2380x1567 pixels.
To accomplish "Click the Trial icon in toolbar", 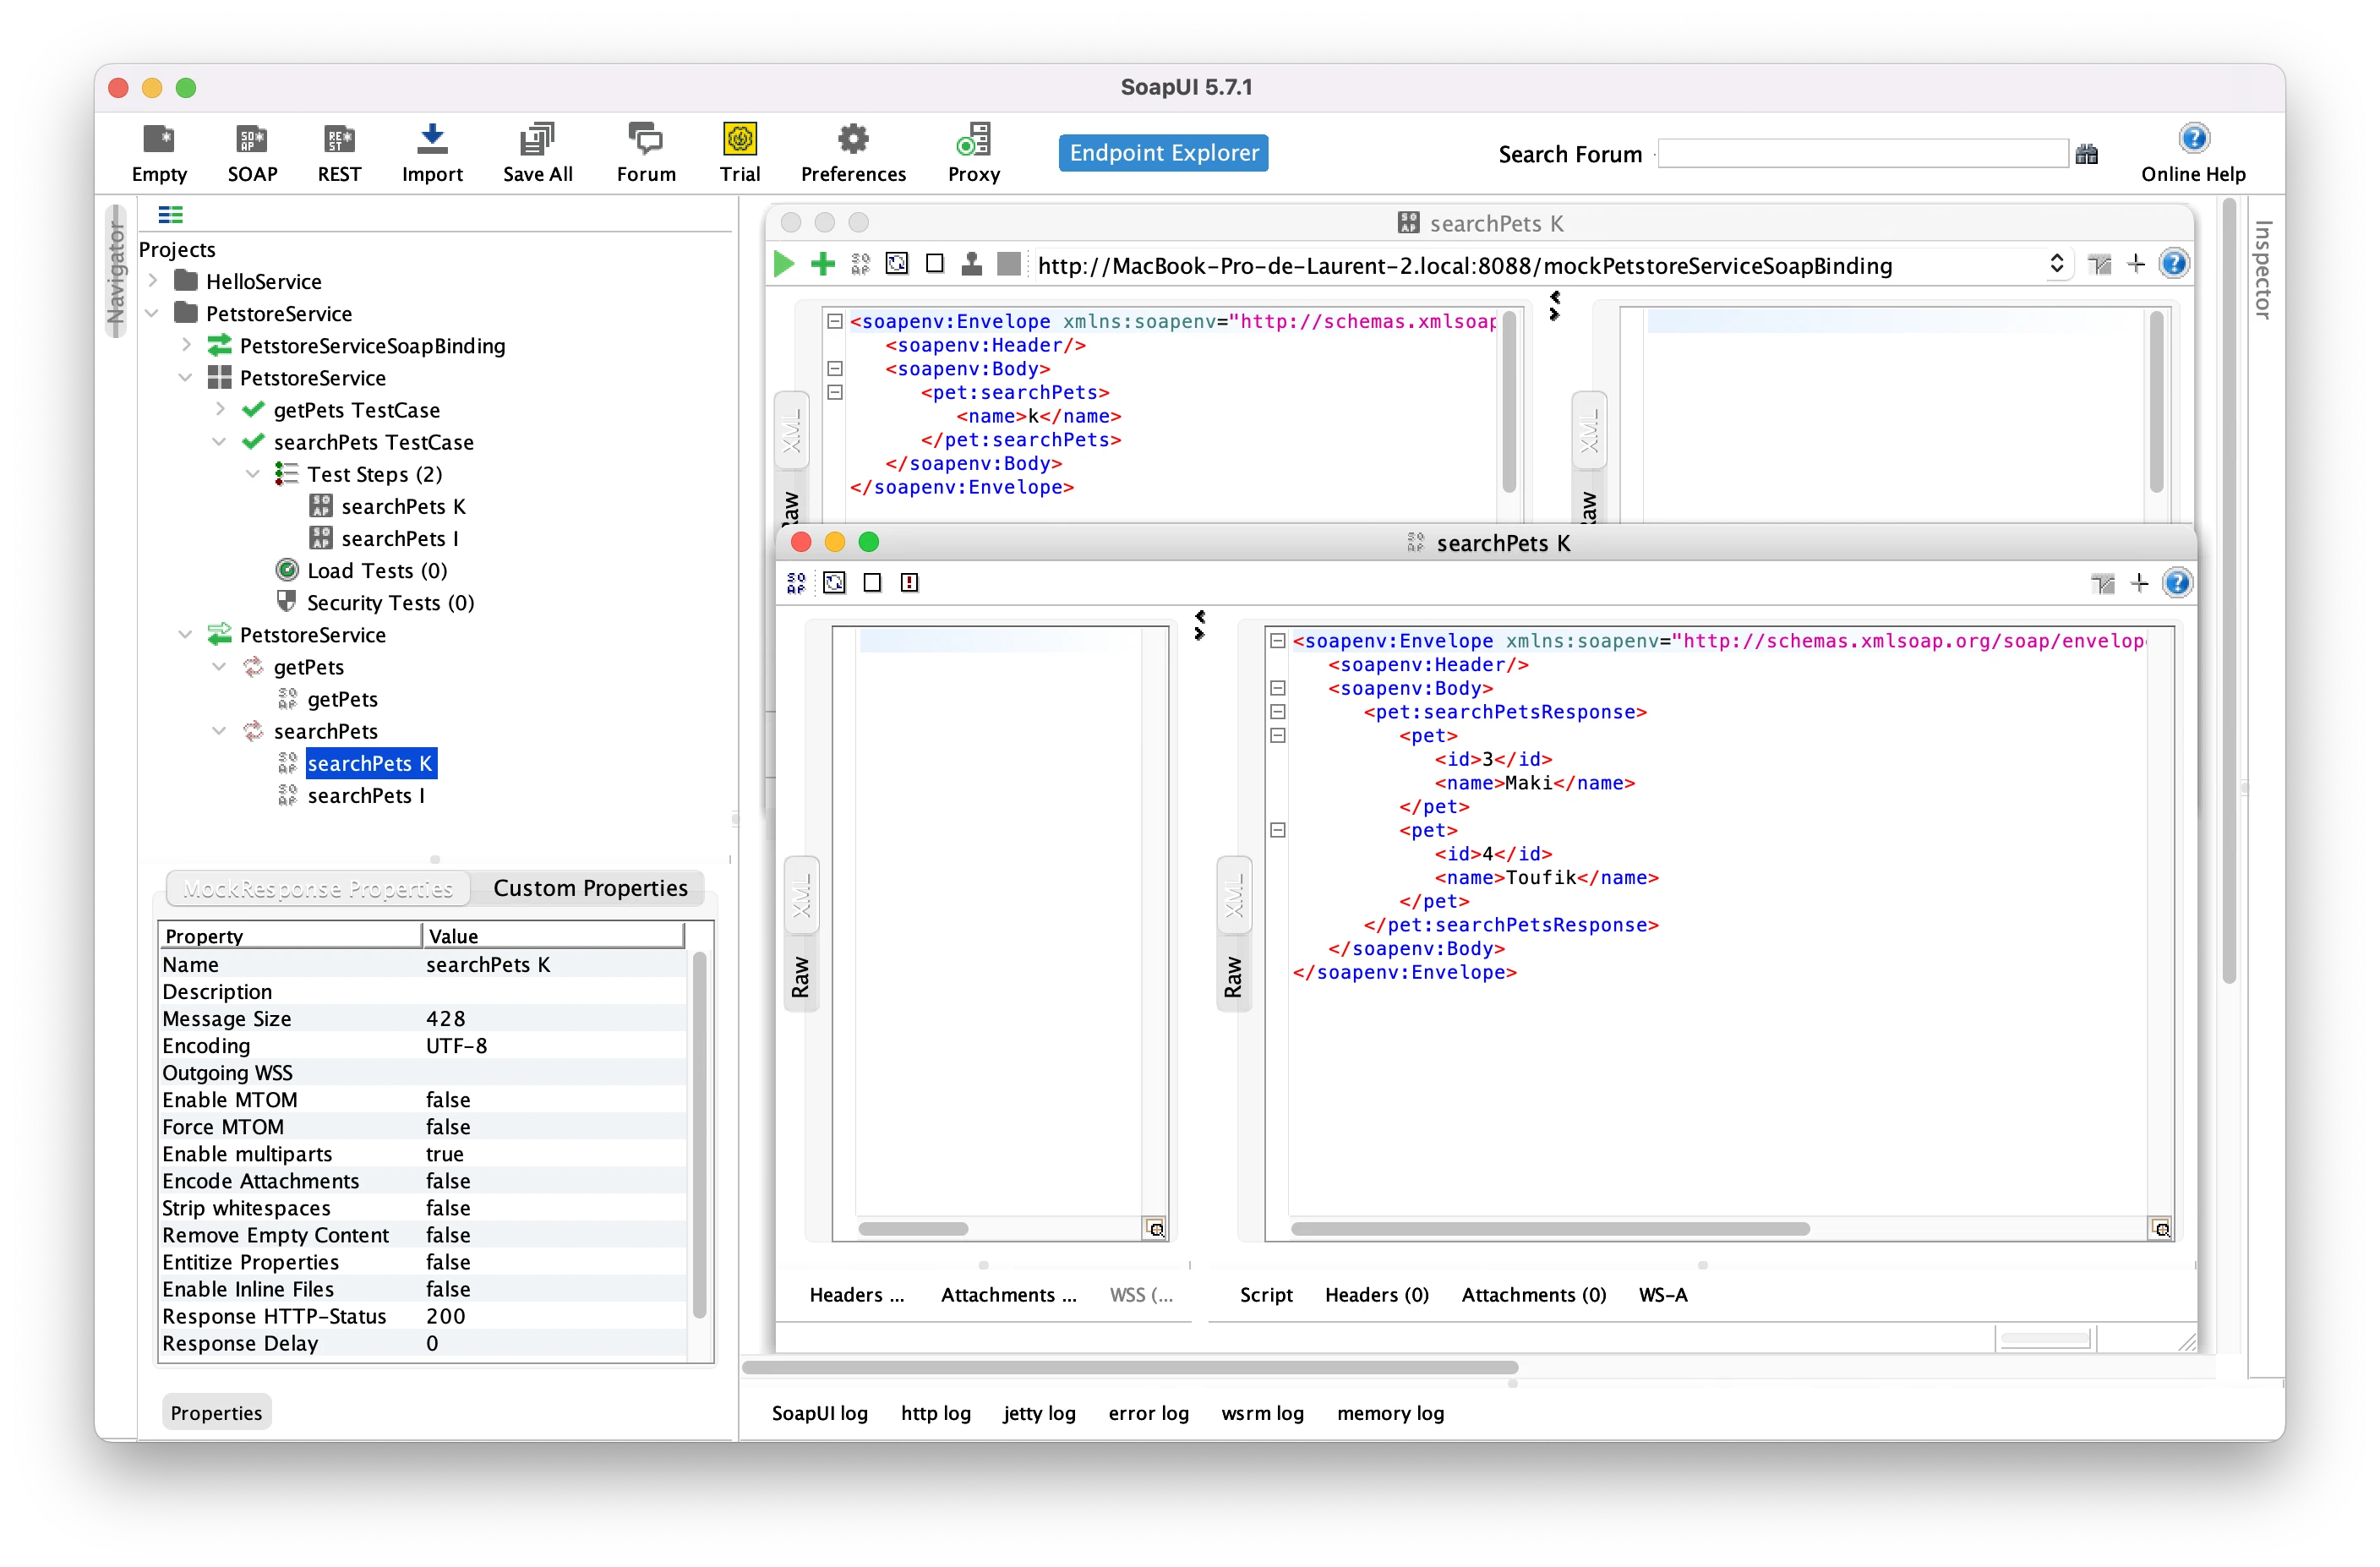I will click(739, 140).
